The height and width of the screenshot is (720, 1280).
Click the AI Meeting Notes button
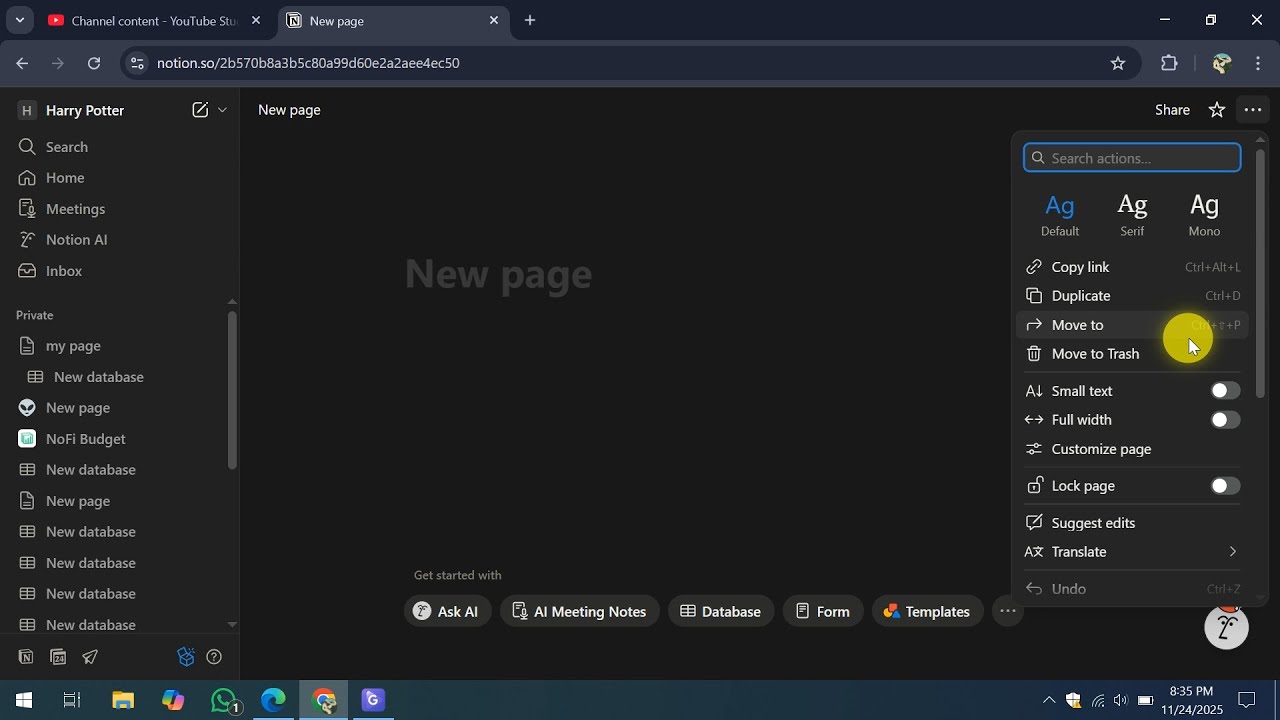[x=580, y=611]
